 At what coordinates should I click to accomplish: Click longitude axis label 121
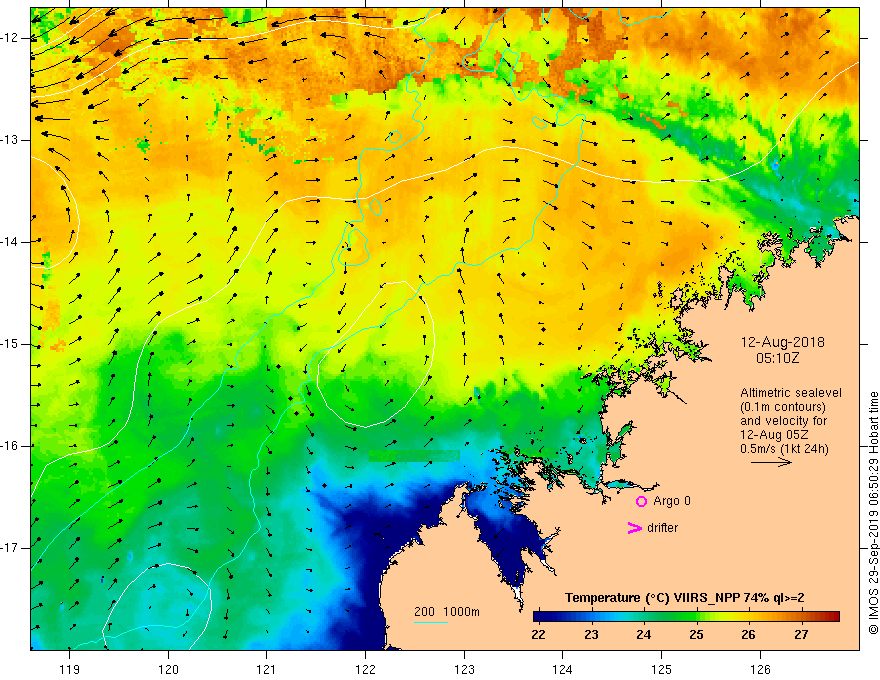[267, 669]
